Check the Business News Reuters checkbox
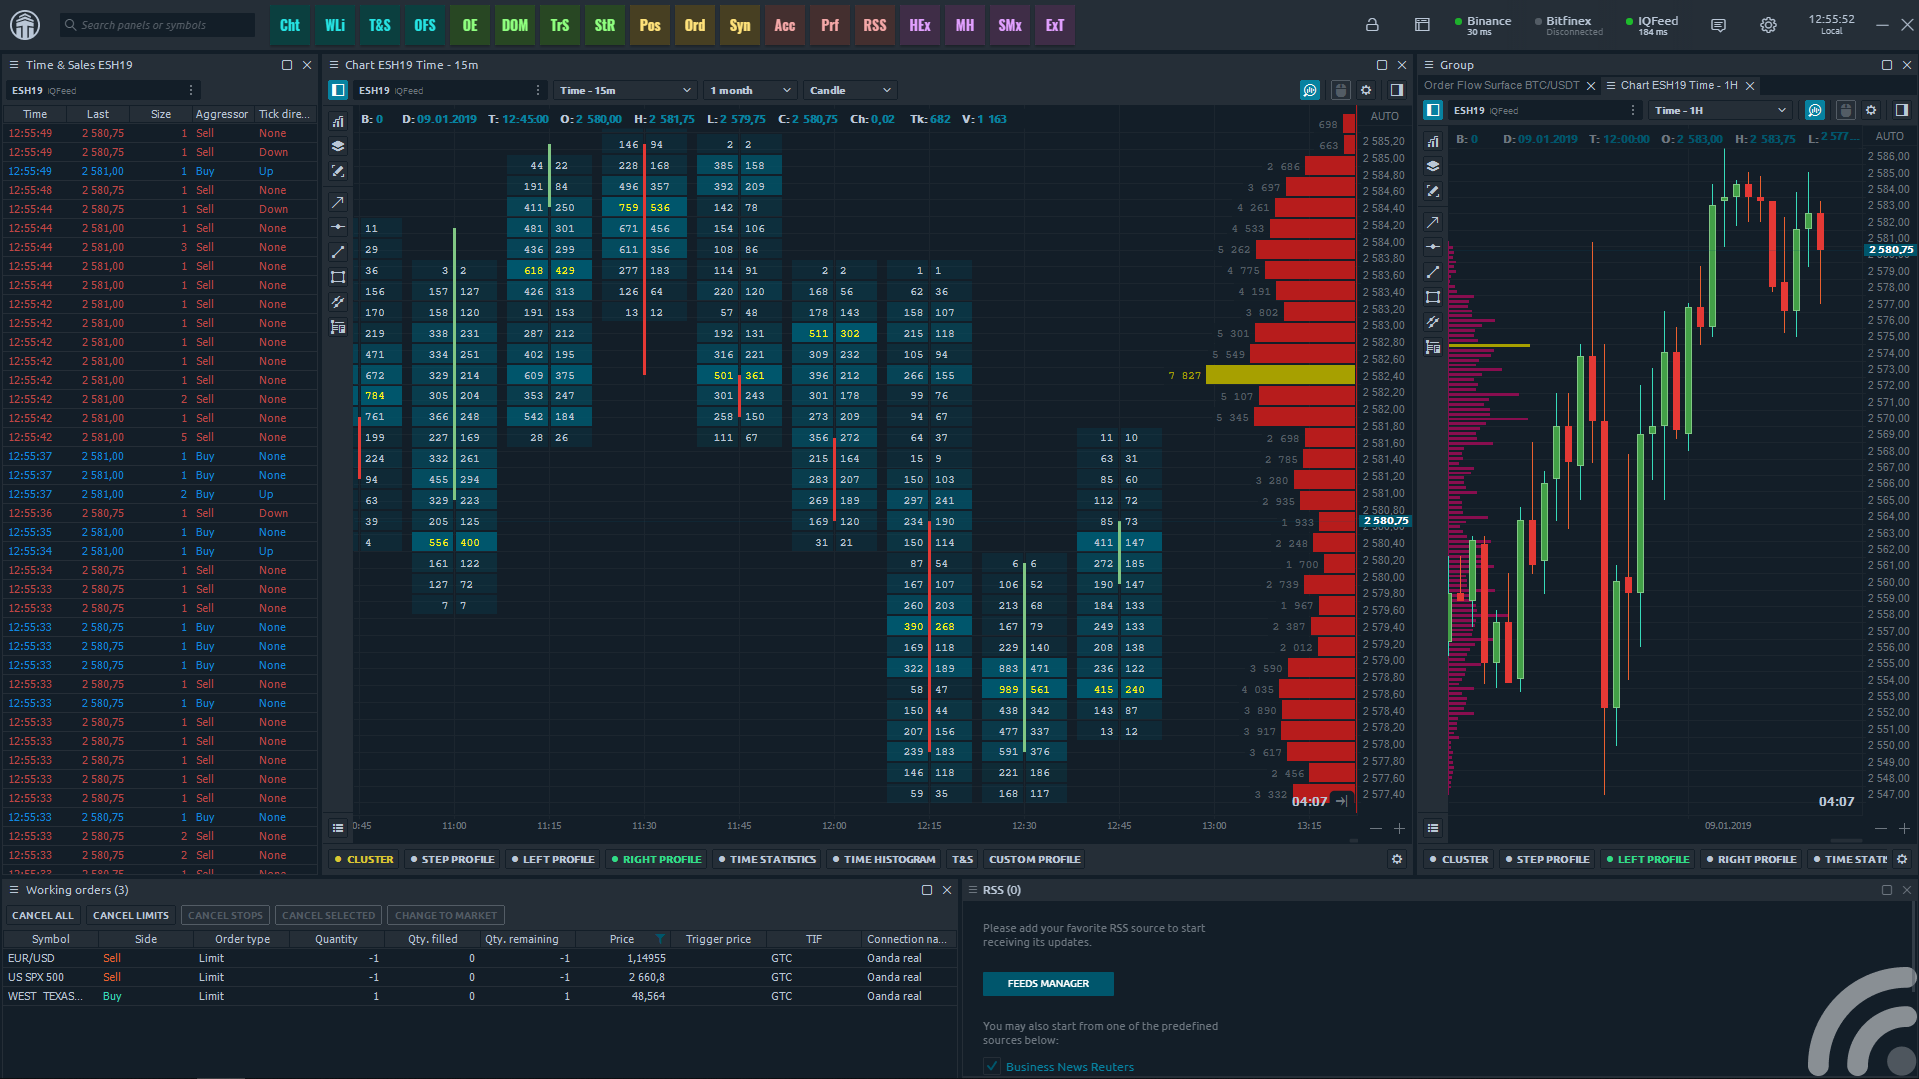The image size is (1919, 1079). [x=992, y=1066]
